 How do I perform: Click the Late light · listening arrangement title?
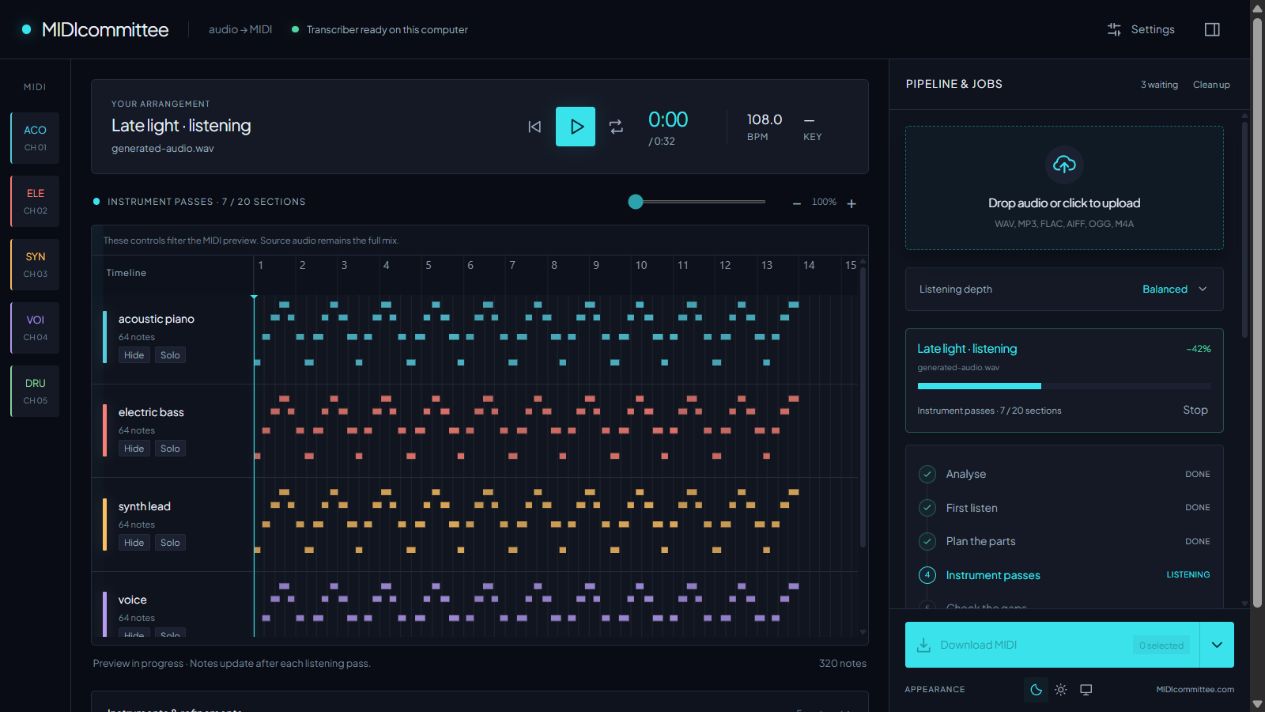point(181,125)
